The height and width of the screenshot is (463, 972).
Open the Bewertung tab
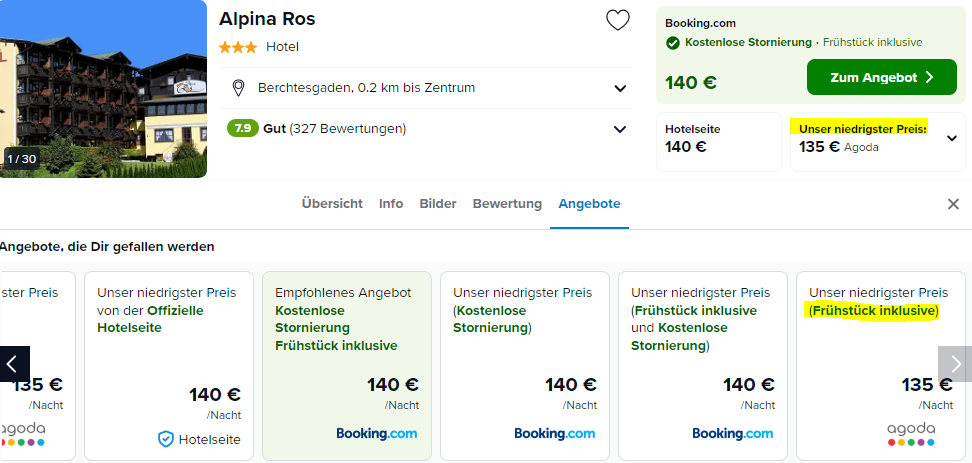tap(507, 203)
